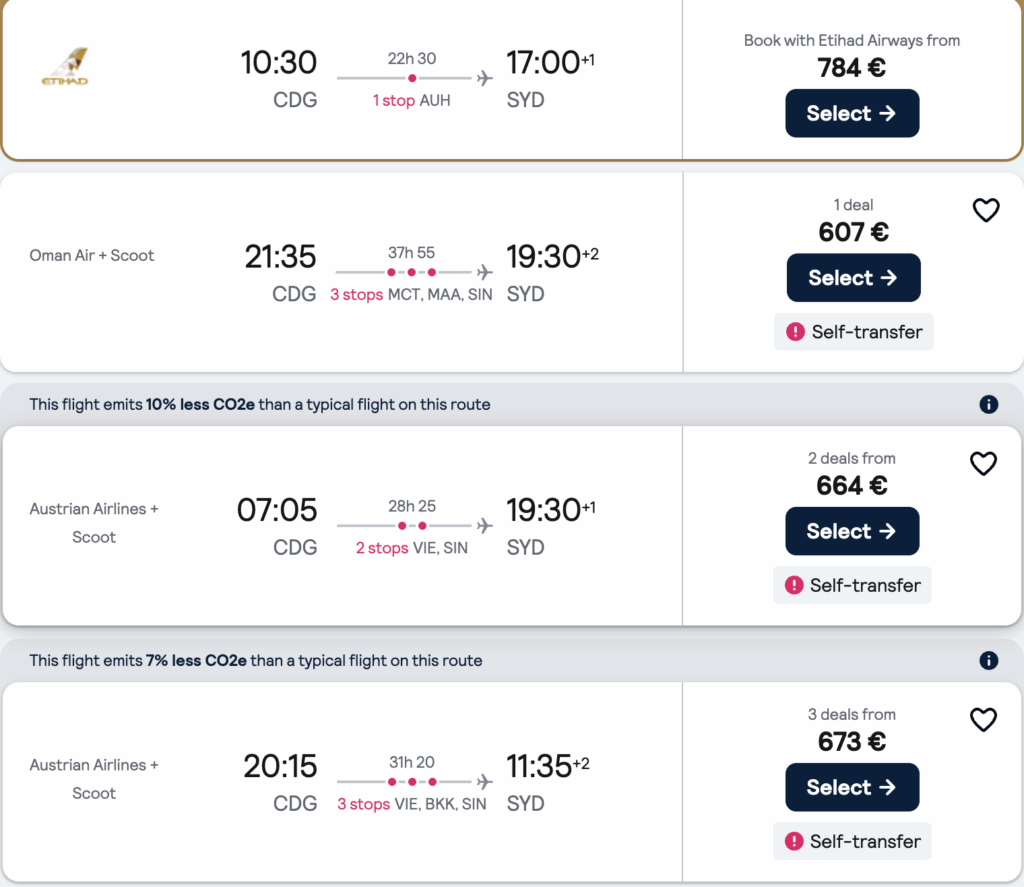Heart the 673 € three-stop flight
Image resolution: width=1024 pixels, height=887 pixels.
[984, 719]
